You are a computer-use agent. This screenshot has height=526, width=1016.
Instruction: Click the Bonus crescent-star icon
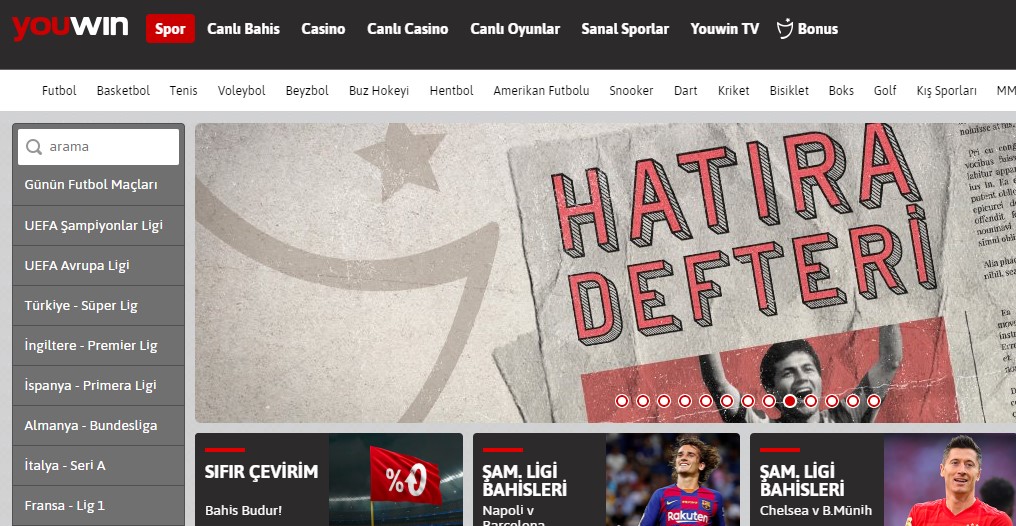click(785, 29)
